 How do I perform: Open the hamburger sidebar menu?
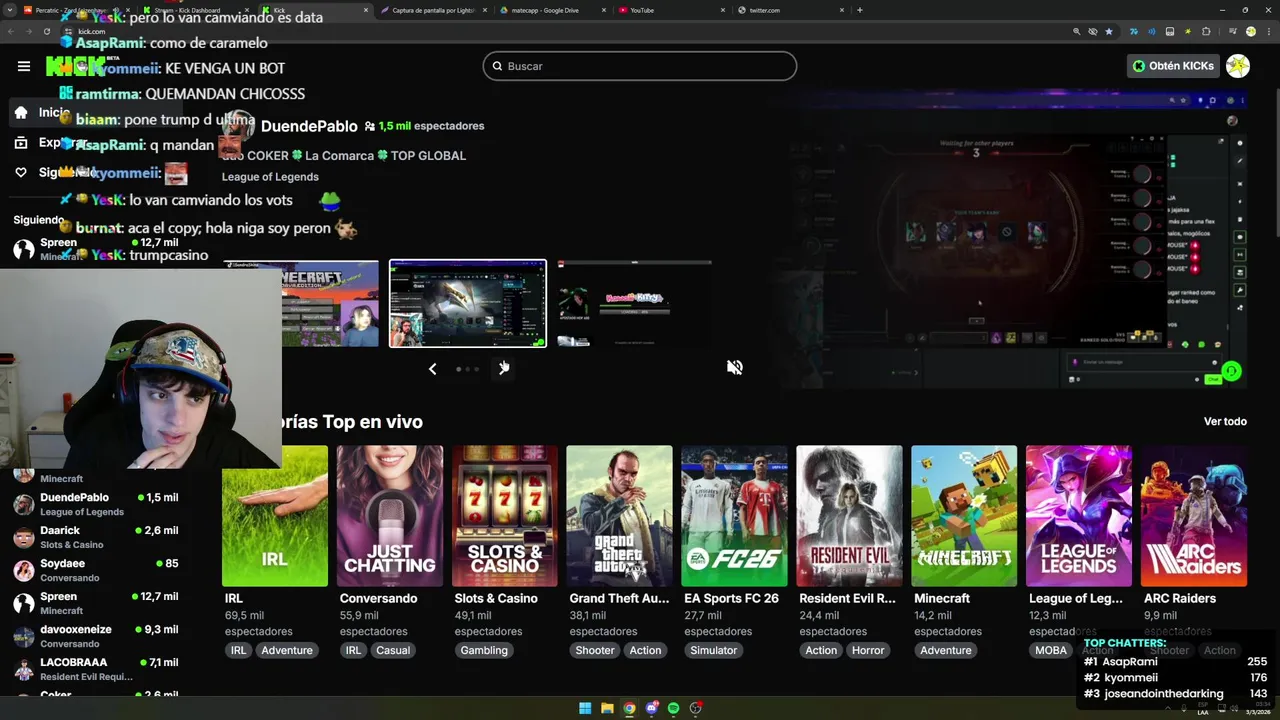tap(24, 66)
